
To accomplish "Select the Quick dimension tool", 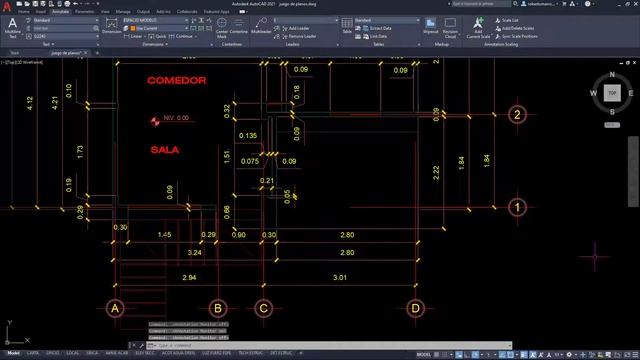I will (158, 36).
